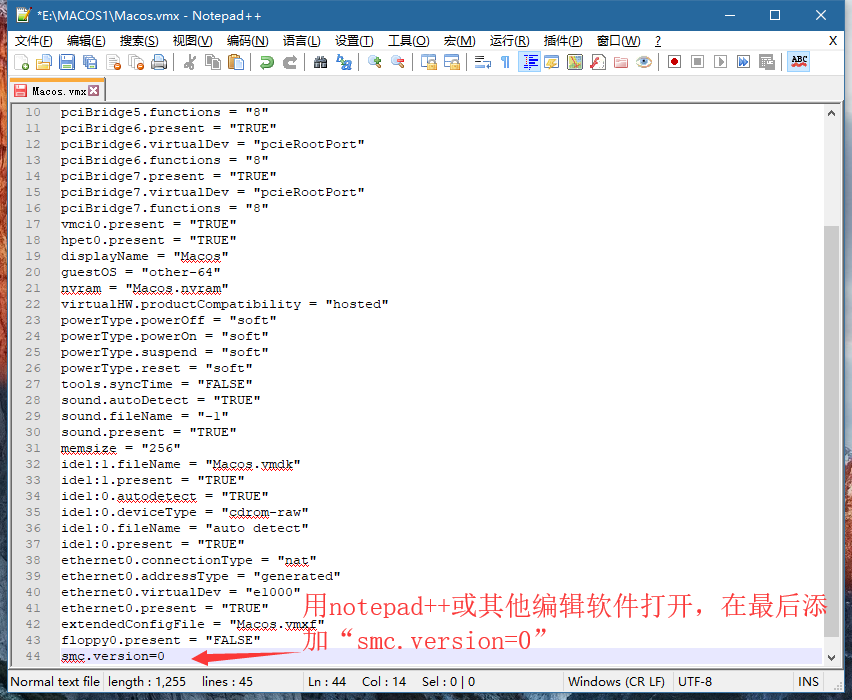Open the 文件(F) menu
The height and width of the screenshot is (700, 852).
pos(33,41)
